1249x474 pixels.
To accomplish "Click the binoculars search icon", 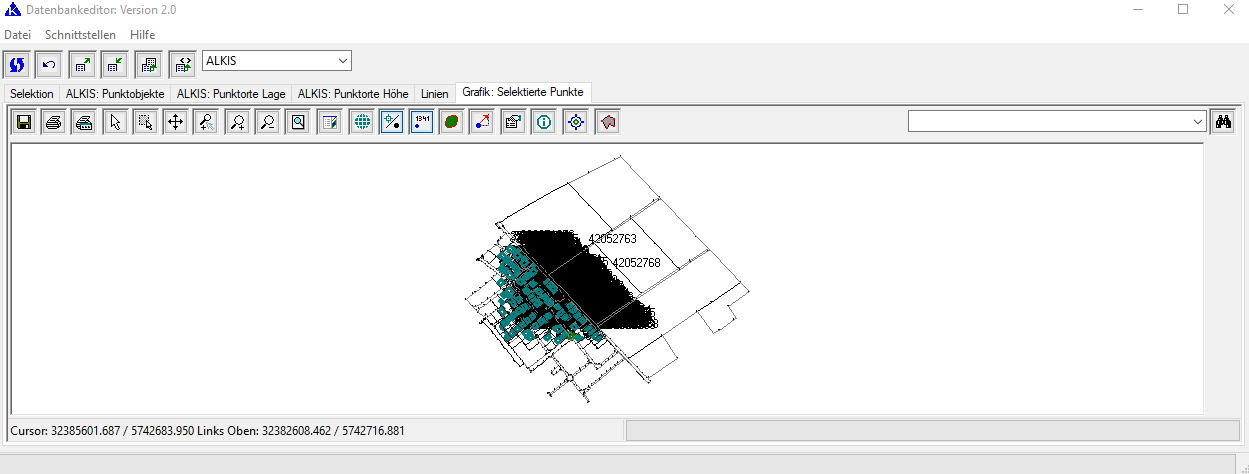I will [1222, 121].
